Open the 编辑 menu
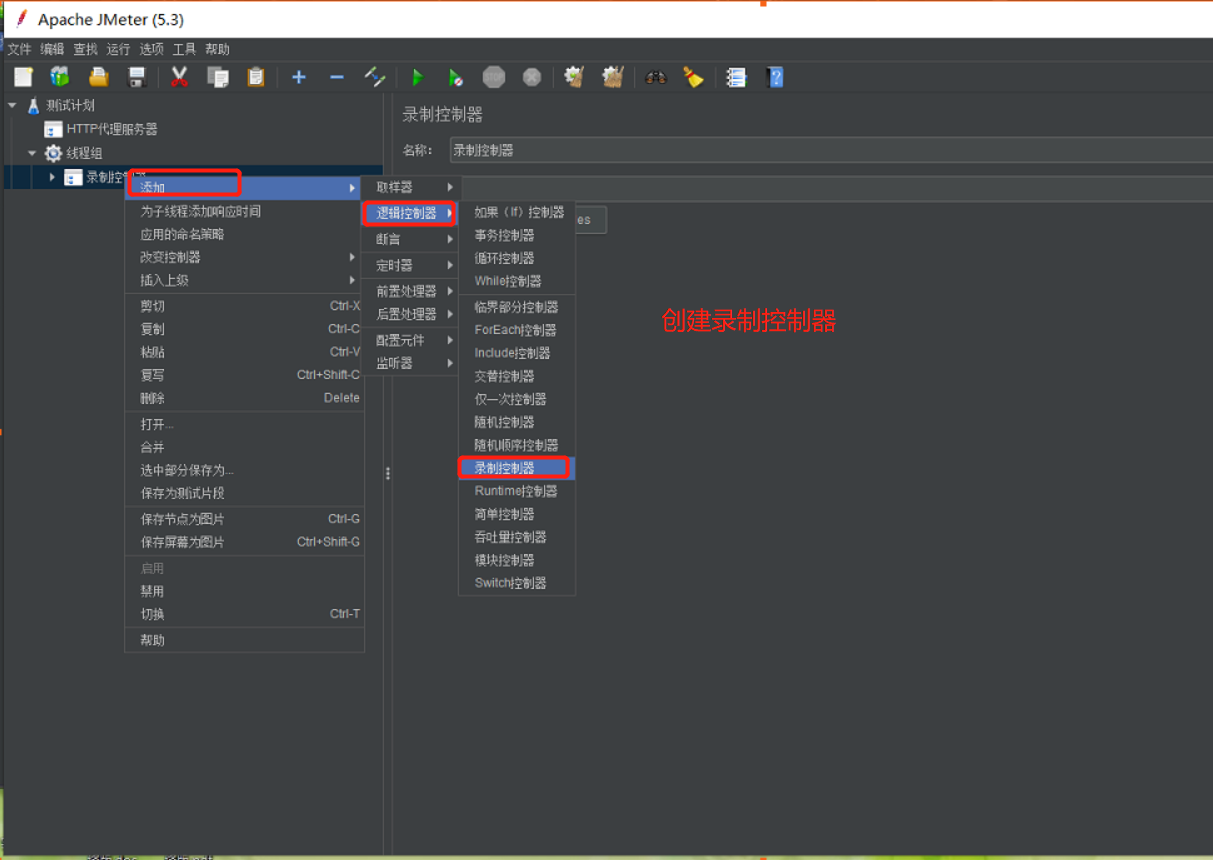This screenshot has width=1213, height=860. click(52, 49)
